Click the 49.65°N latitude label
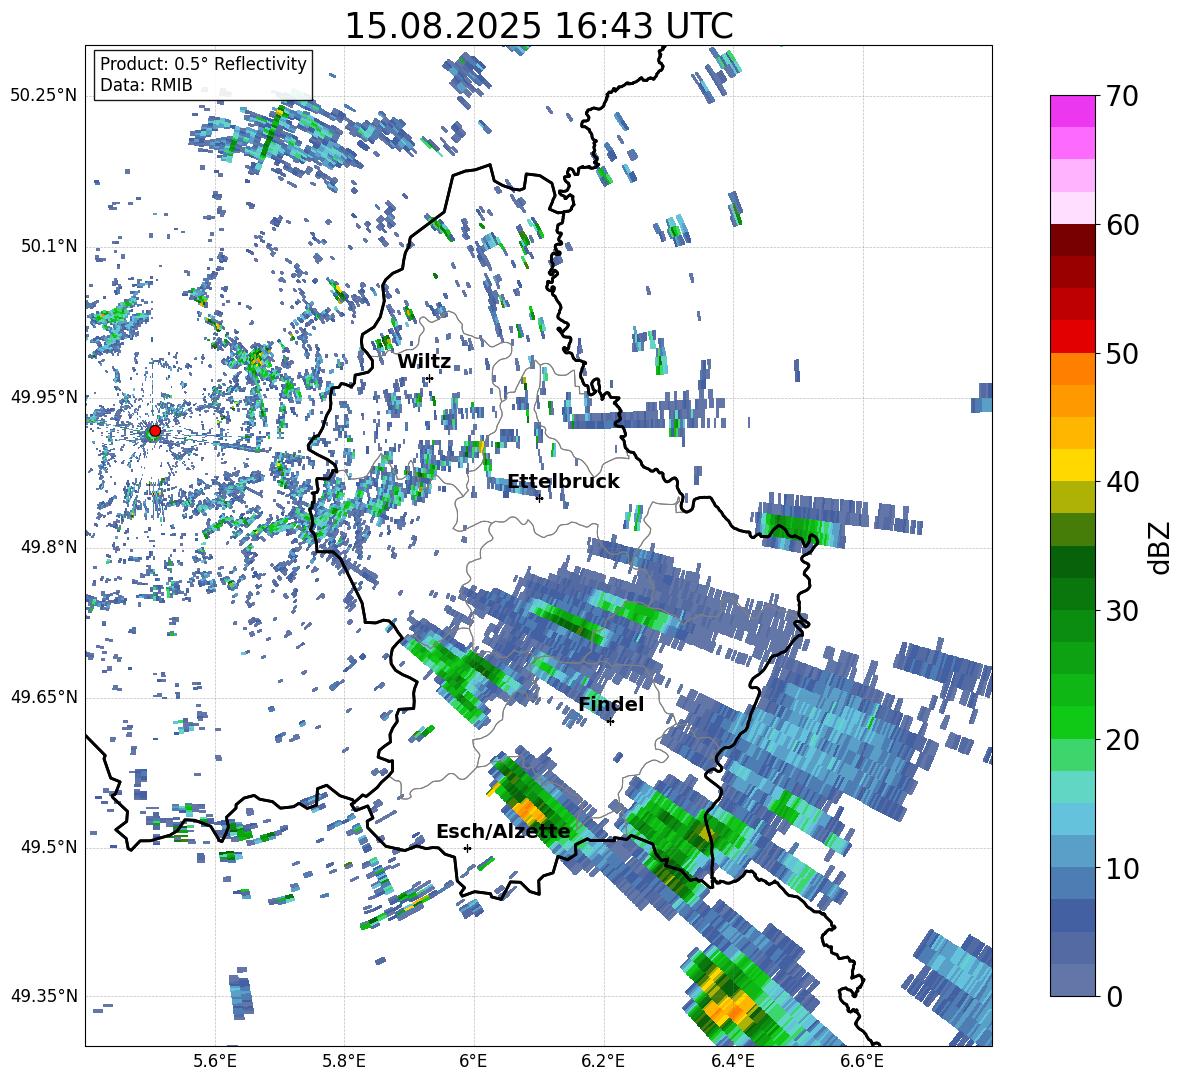Viewport: 1184px width, 1081px height. click(x=44, y=697)
